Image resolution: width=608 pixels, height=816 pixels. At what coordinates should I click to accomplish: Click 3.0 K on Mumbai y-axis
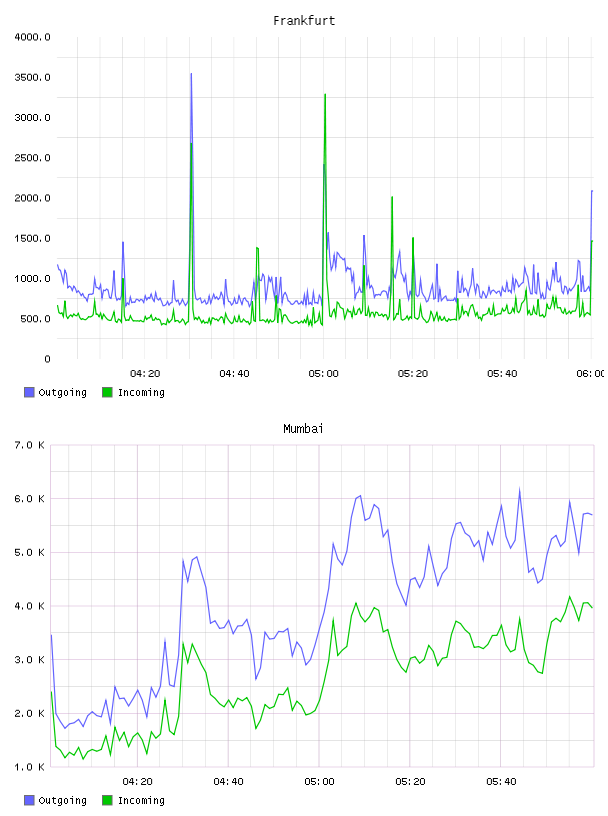pos(29,660)
